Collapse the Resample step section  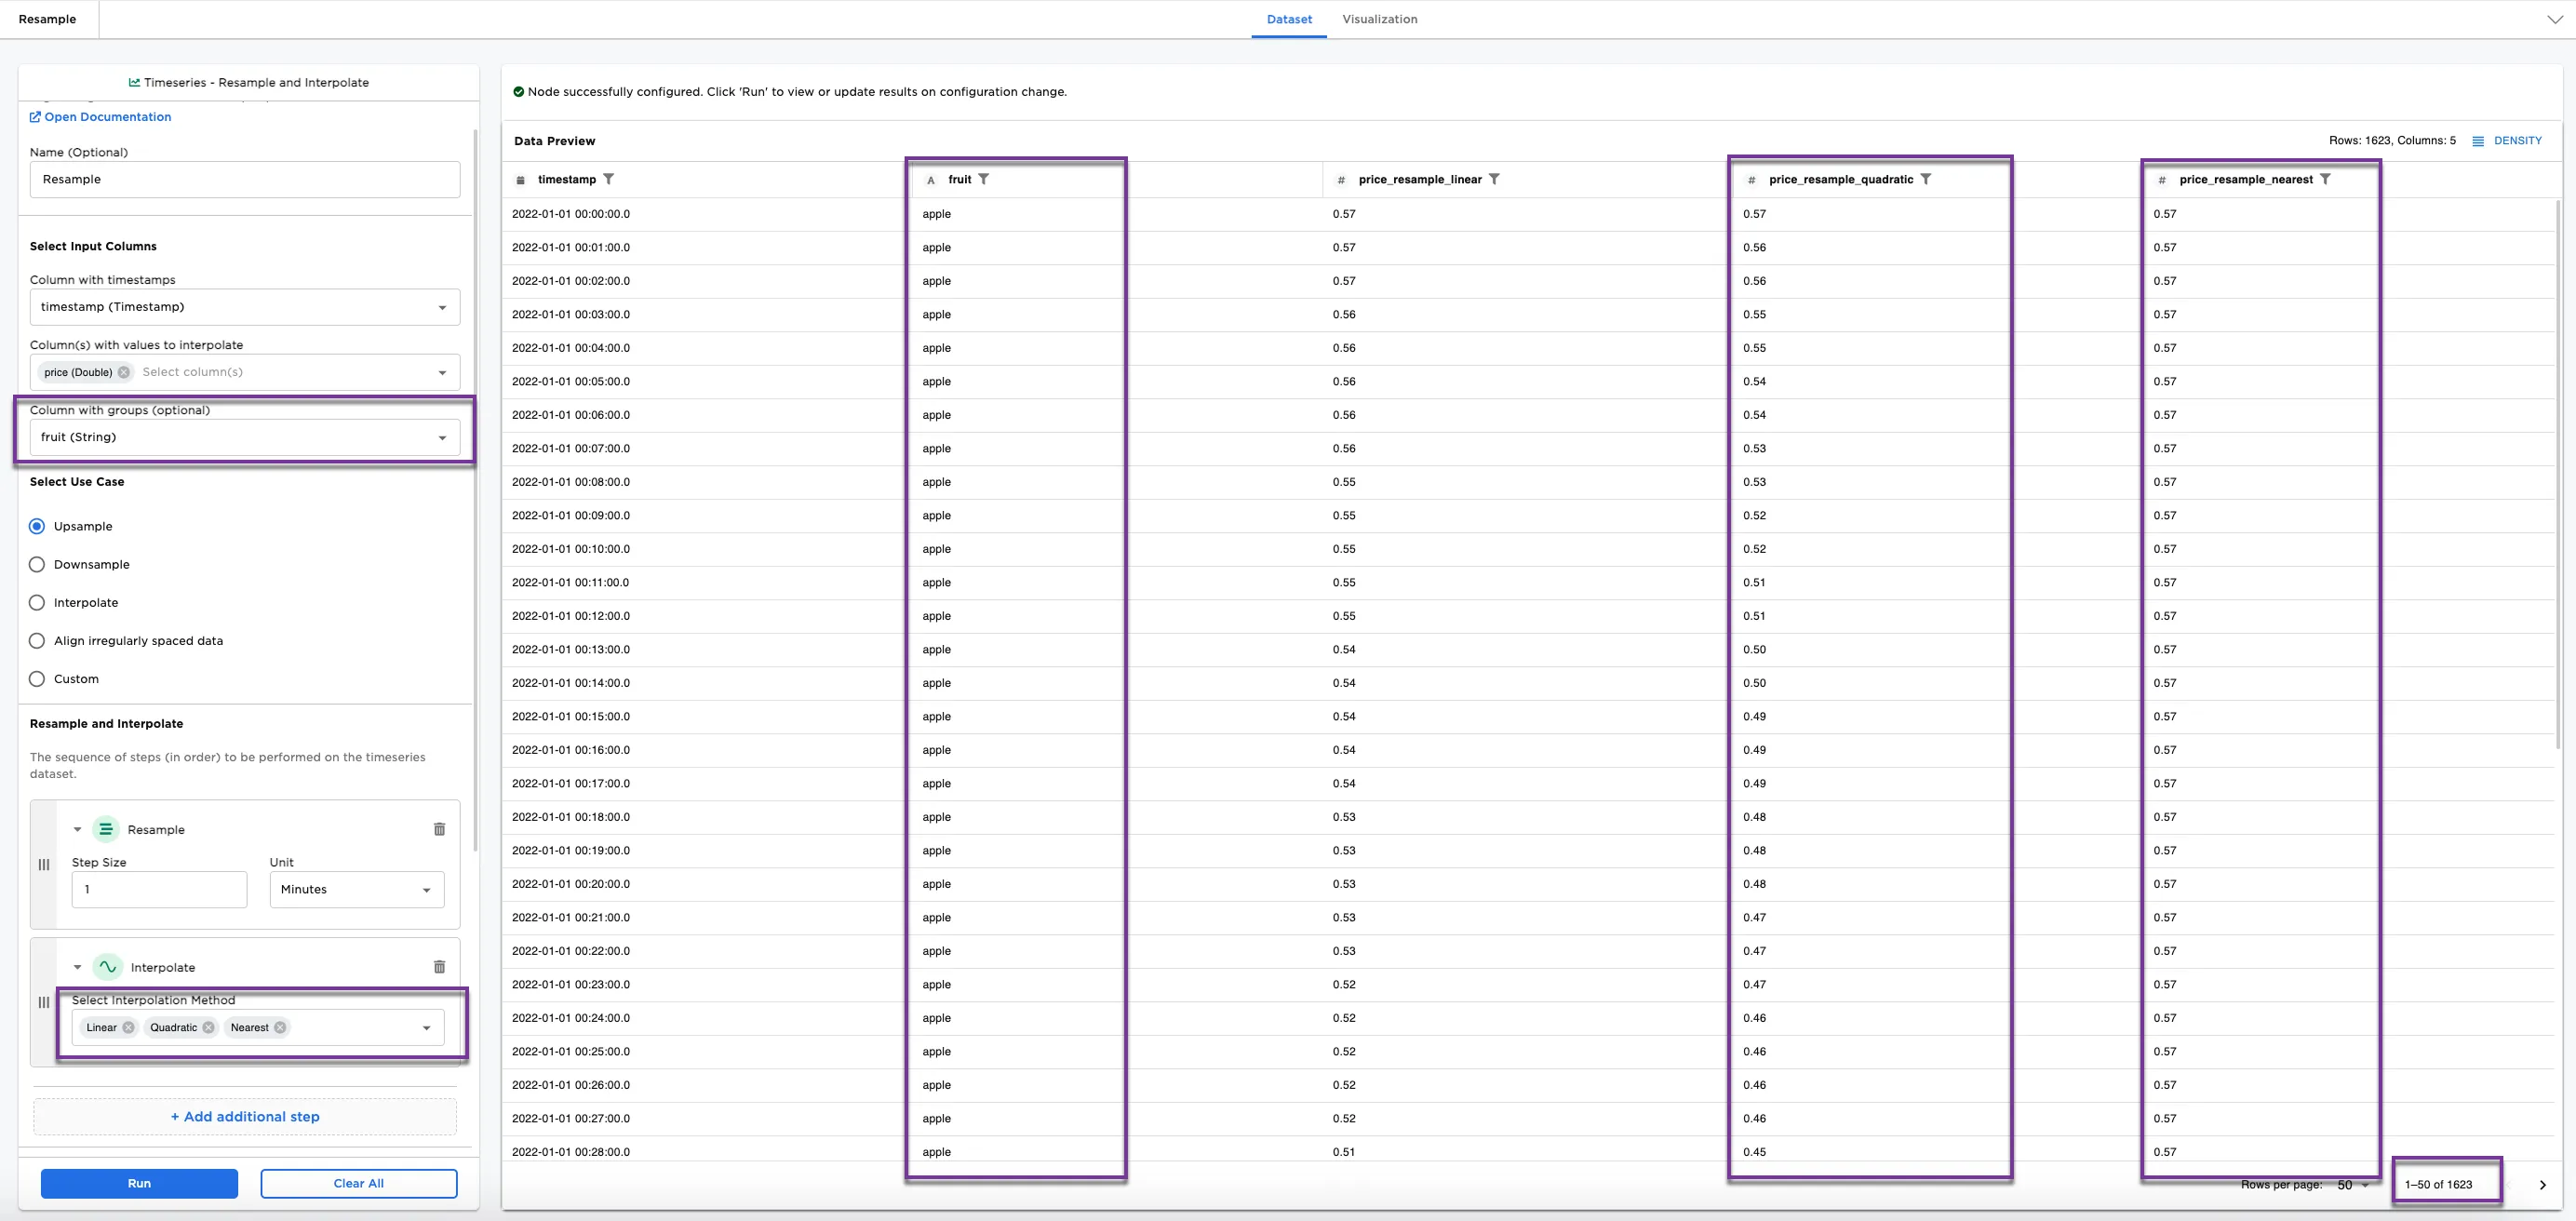pos(77,829)
